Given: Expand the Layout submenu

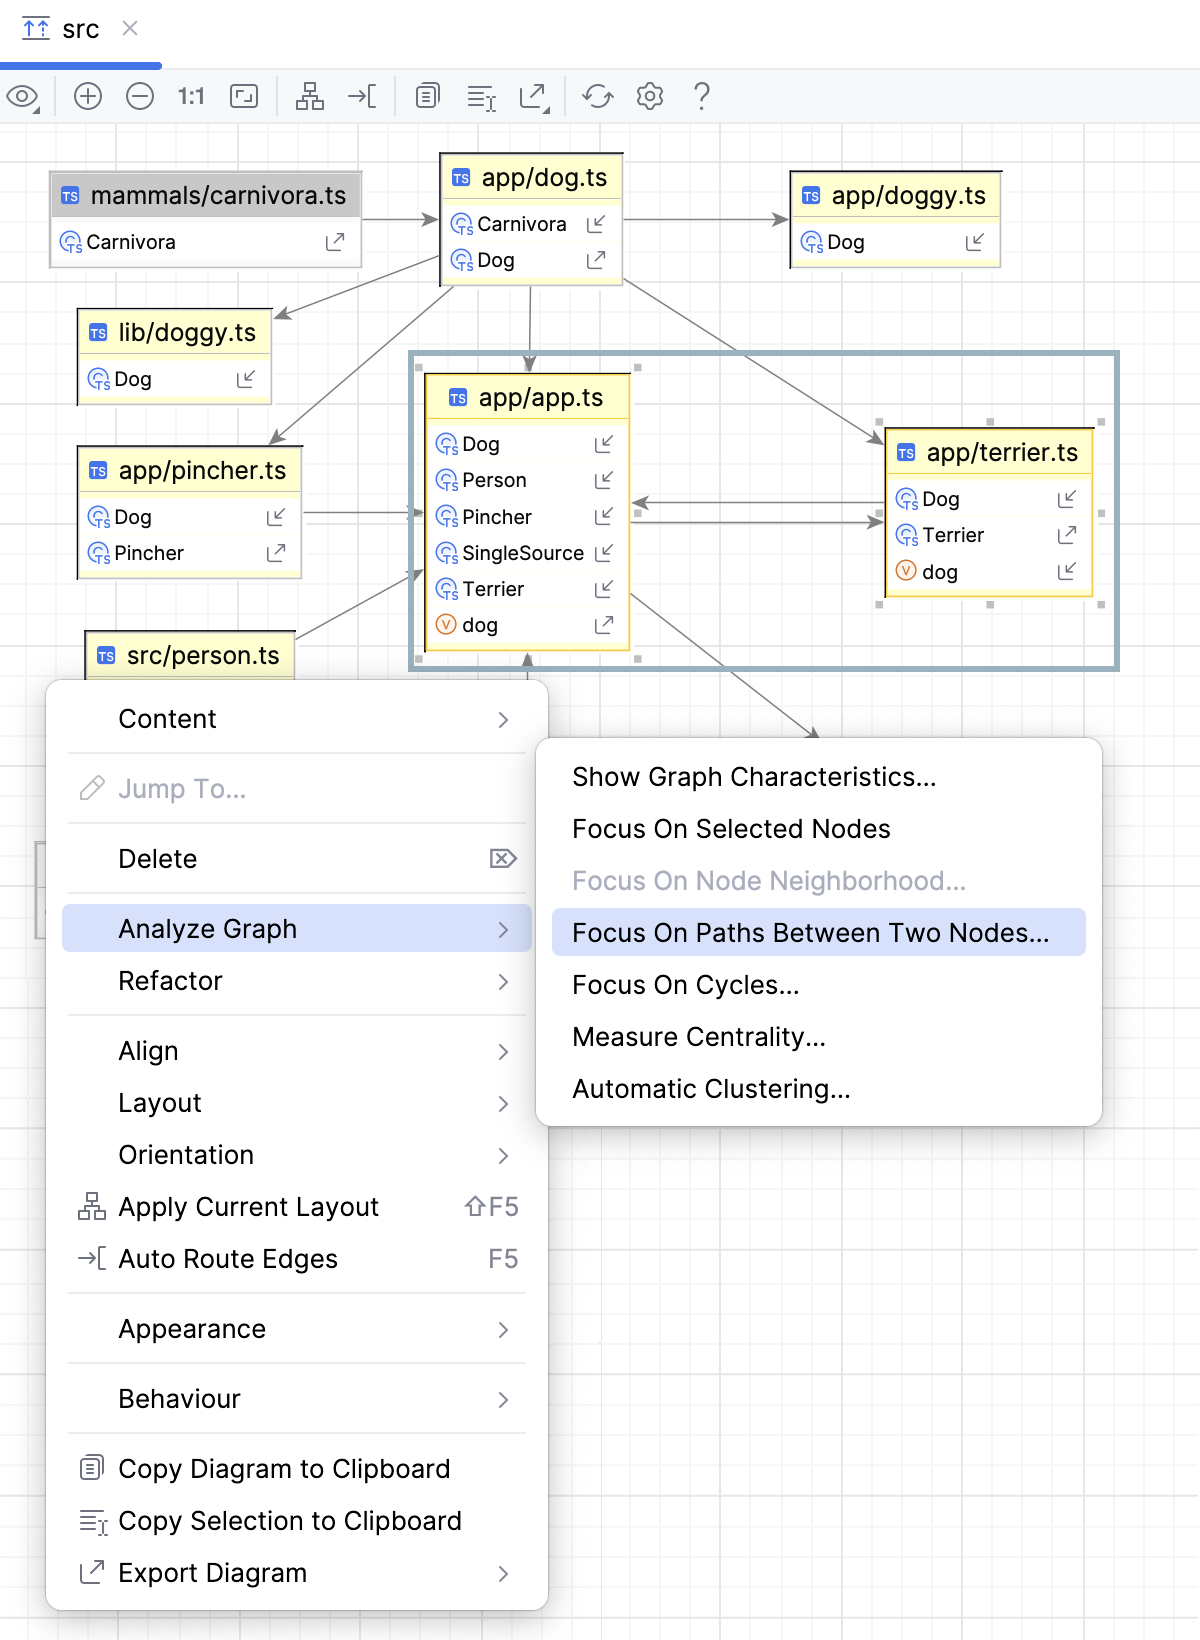Looking at the screenshot, I should (297, 1103).
